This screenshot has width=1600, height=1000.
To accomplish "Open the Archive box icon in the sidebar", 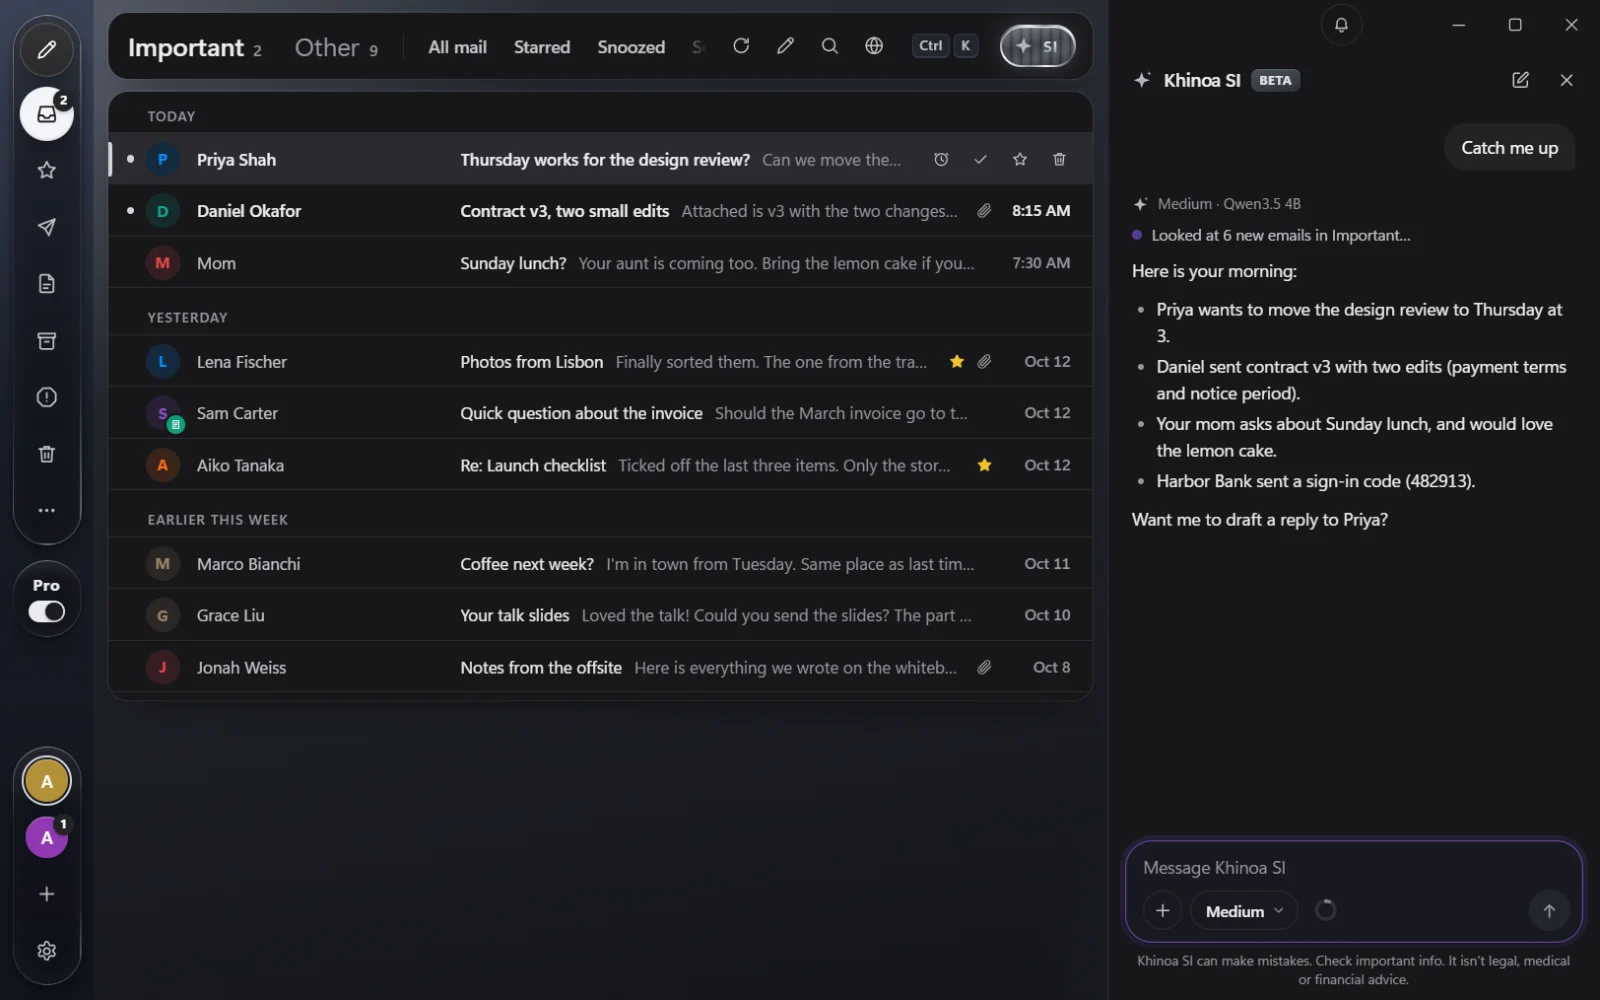I will (47, 341).
